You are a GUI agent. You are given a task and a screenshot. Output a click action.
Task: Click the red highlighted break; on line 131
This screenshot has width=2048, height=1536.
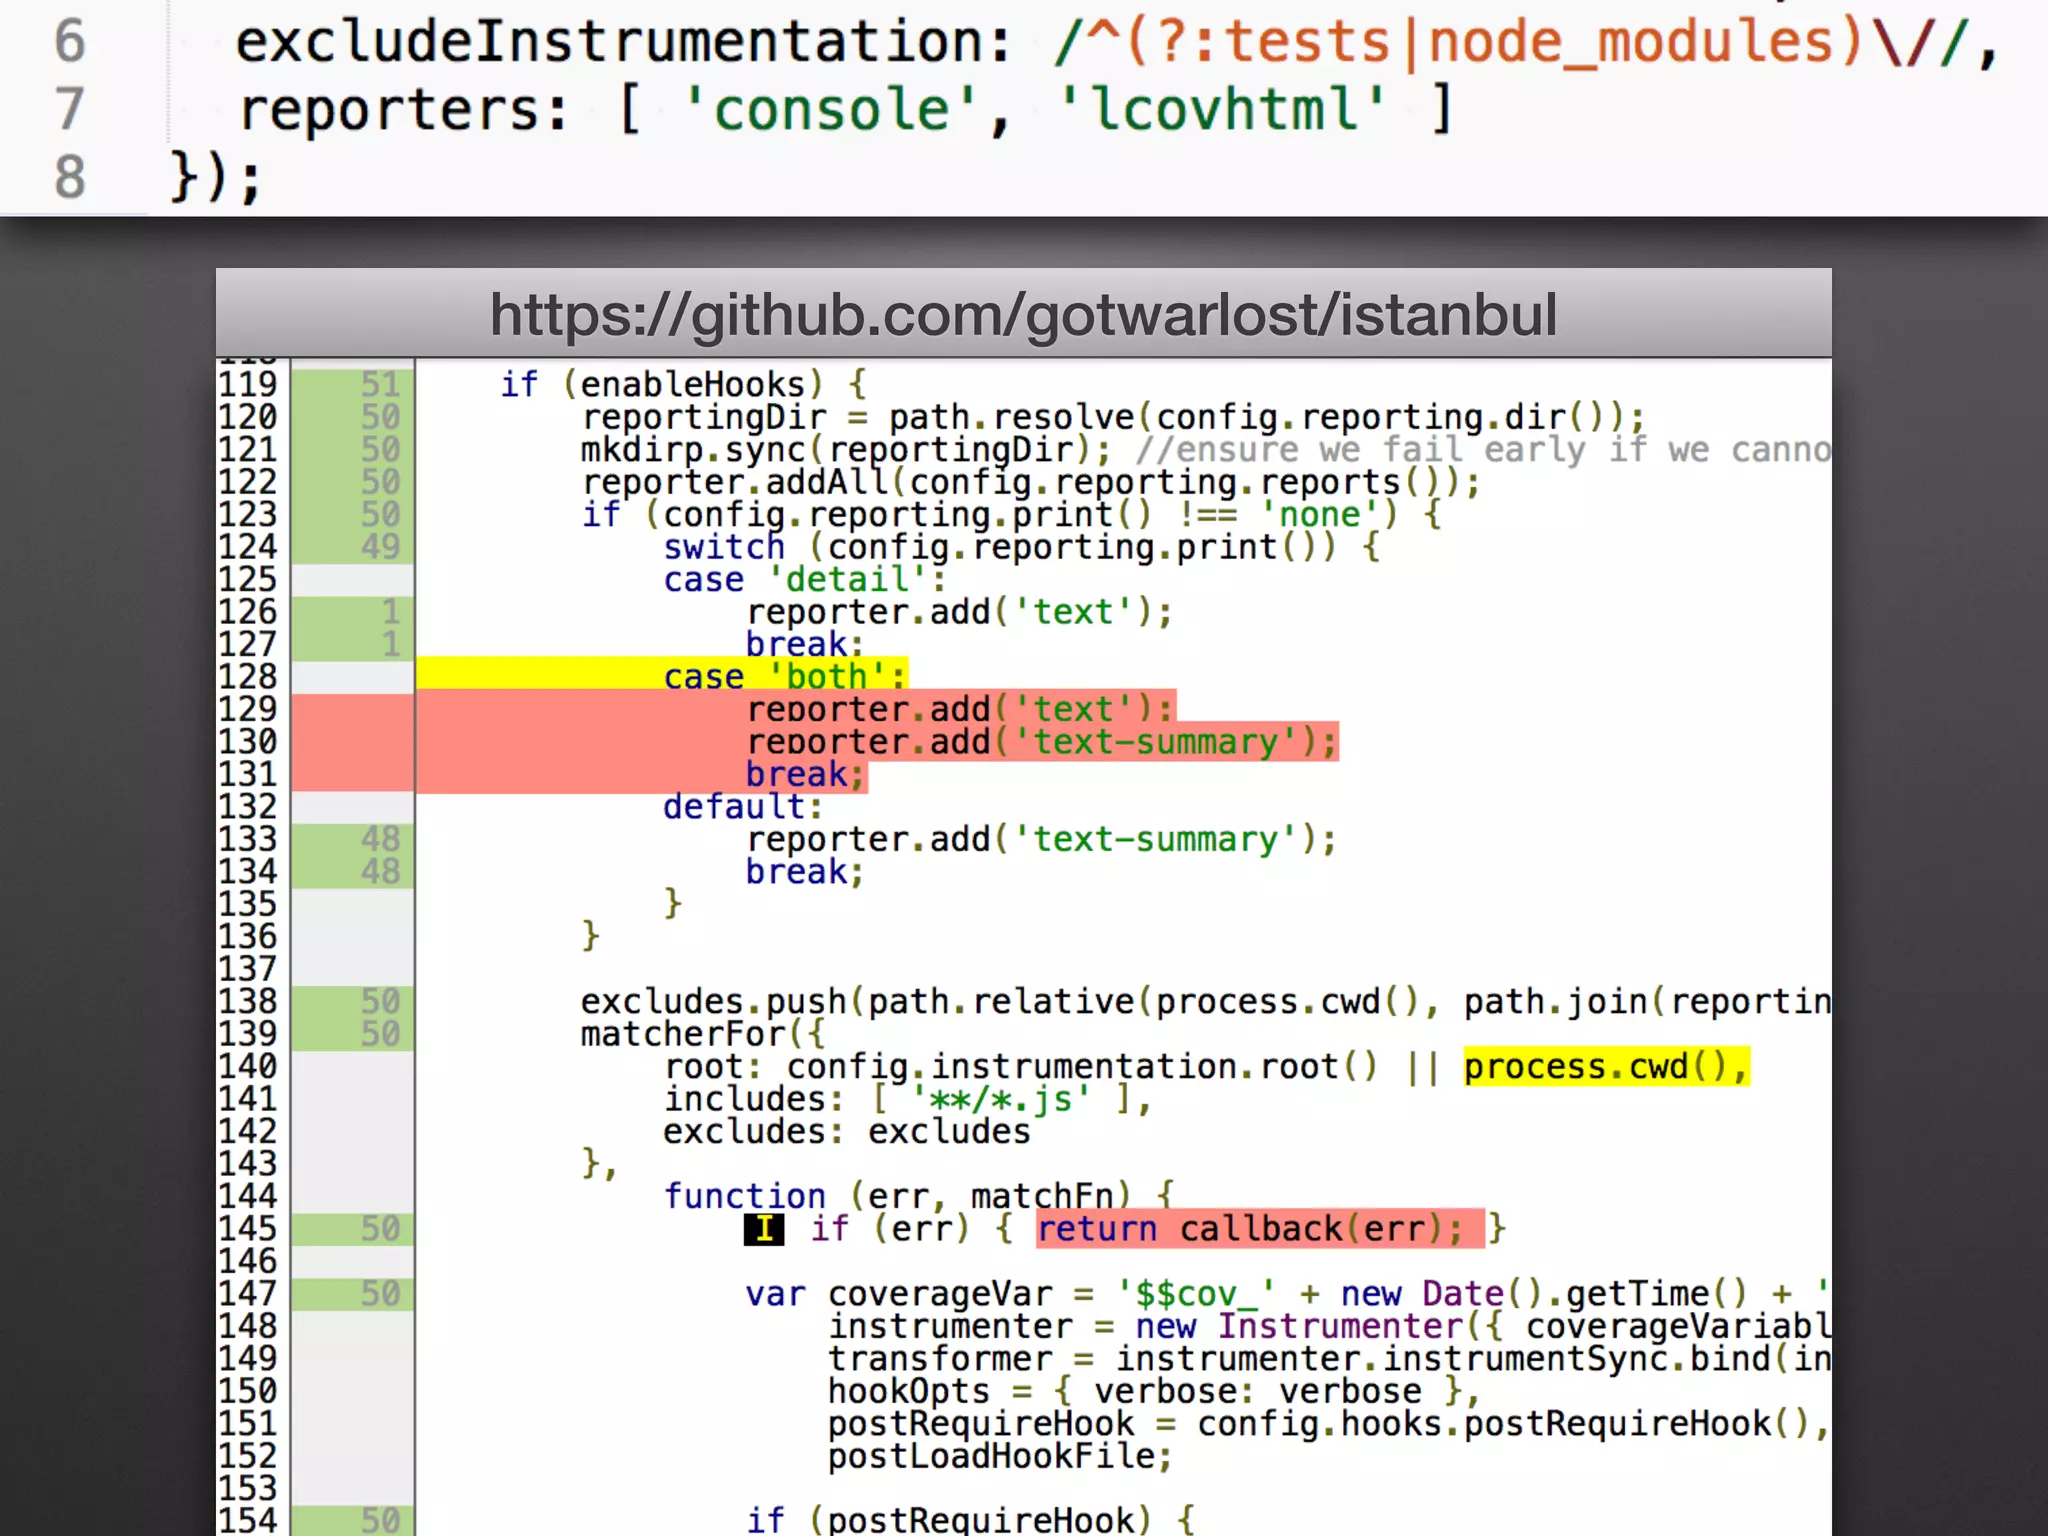tap(805, 775)
